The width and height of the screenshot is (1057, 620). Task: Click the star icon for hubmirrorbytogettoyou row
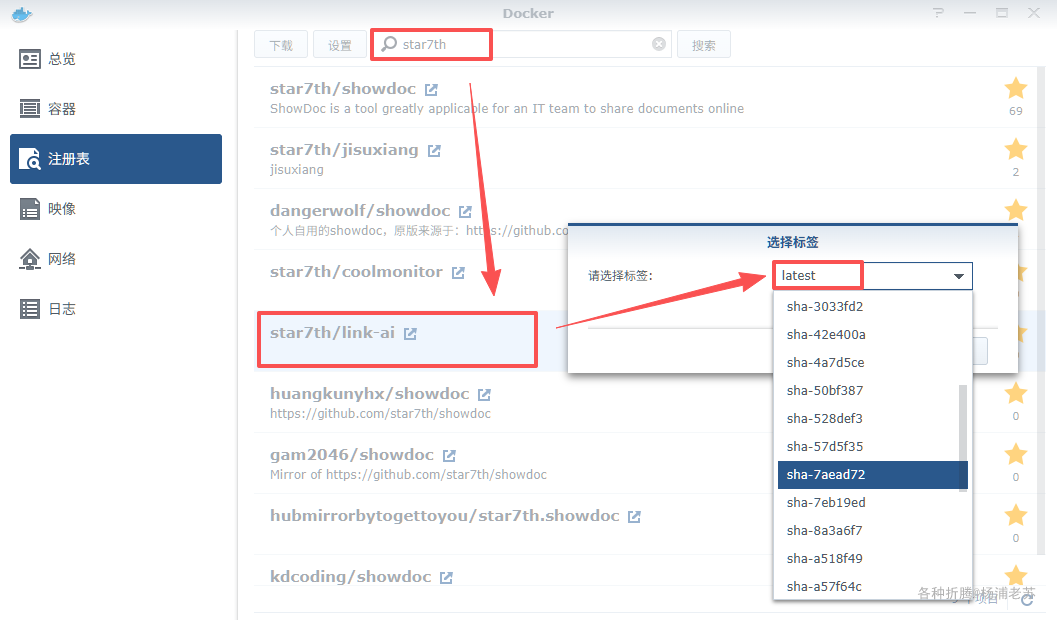tap(1015, 516)
